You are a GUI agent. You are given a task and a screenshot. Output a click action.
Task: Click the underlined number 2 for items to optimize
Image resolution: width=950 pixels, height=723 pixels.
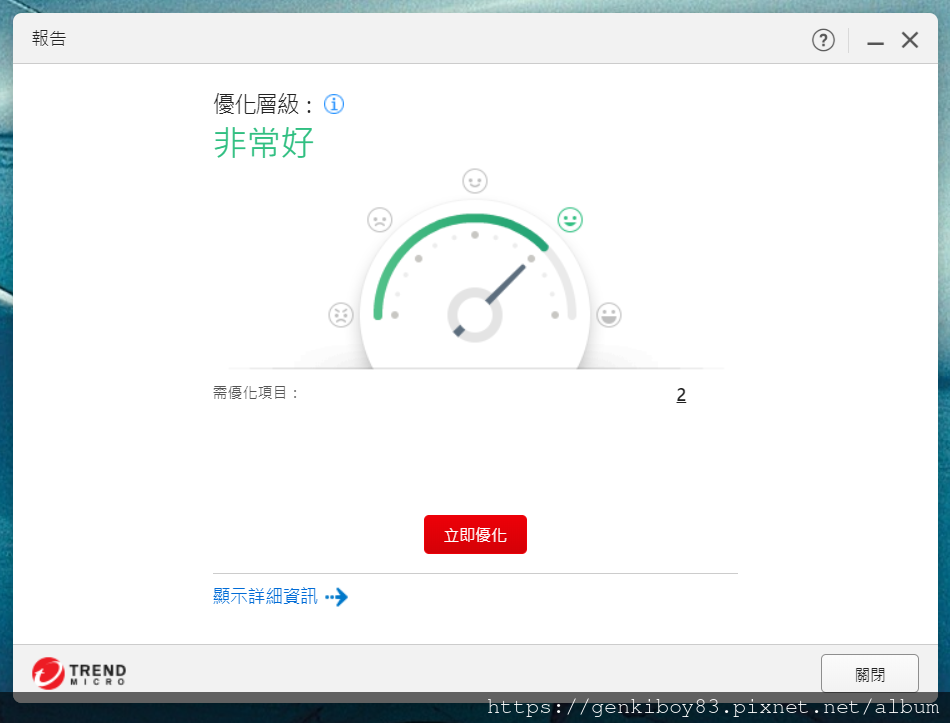tap(681, 395)
